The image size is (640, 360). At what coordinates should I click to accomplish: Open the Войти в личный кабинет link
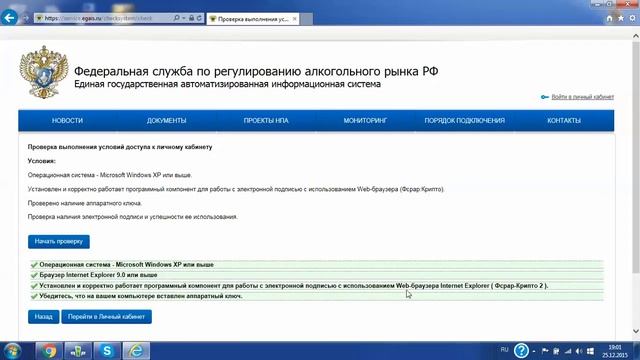[x=582, y=97]
